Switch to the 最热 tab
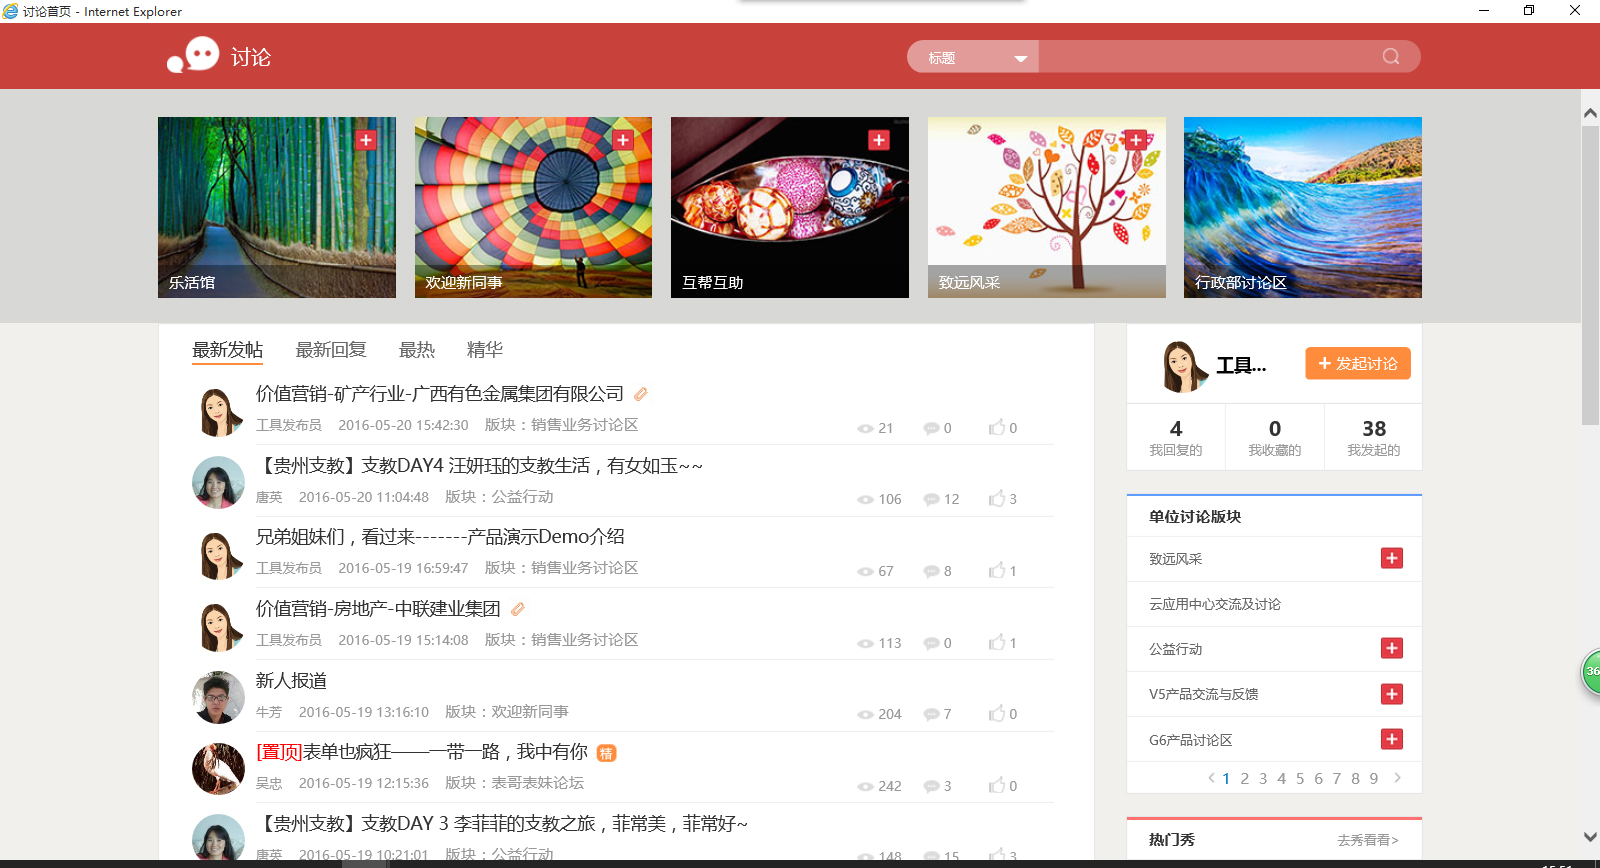 (417, 350)
